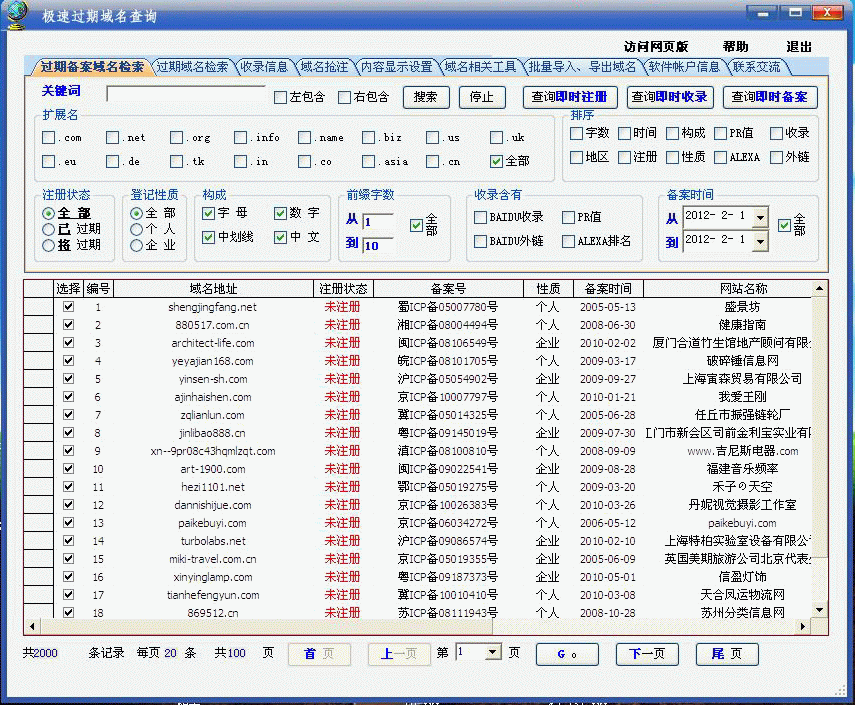The height and width of the screenshot is (705, 855).
Task: Click 访问网页版 menu item
Action: coord(655,46)
